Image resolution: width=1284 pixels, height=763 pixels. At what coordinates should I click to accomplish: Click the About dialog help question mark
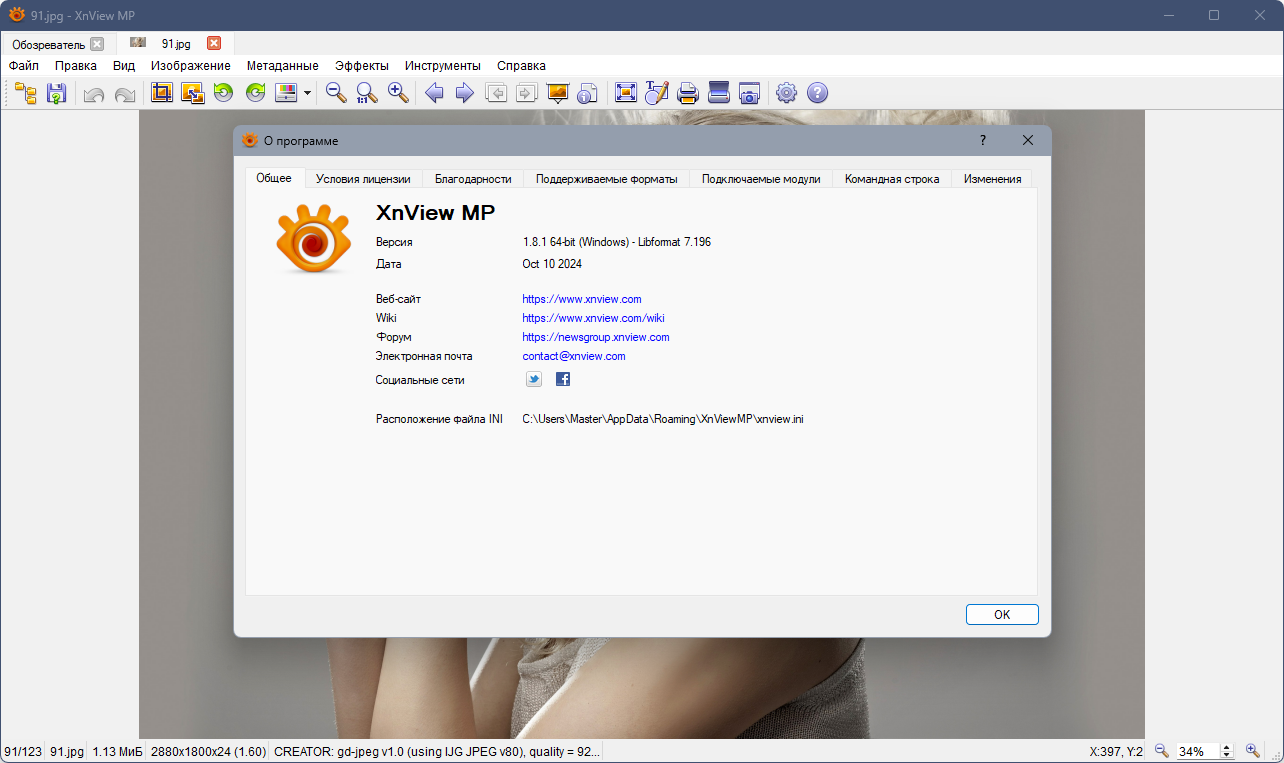coord(983,141)
